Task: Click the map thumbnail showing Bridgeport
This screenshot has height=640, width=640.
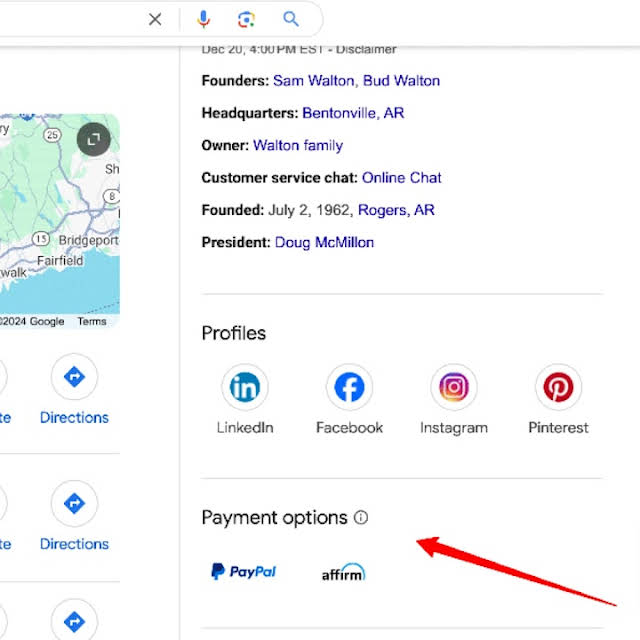Action: (x=60, y=220)
